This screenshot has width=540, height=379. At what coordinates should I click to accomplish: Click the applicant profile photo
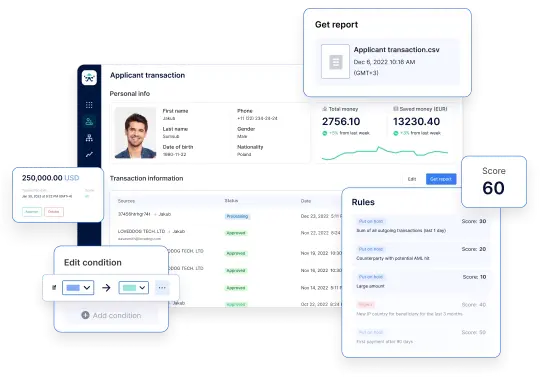pos(135,133)
